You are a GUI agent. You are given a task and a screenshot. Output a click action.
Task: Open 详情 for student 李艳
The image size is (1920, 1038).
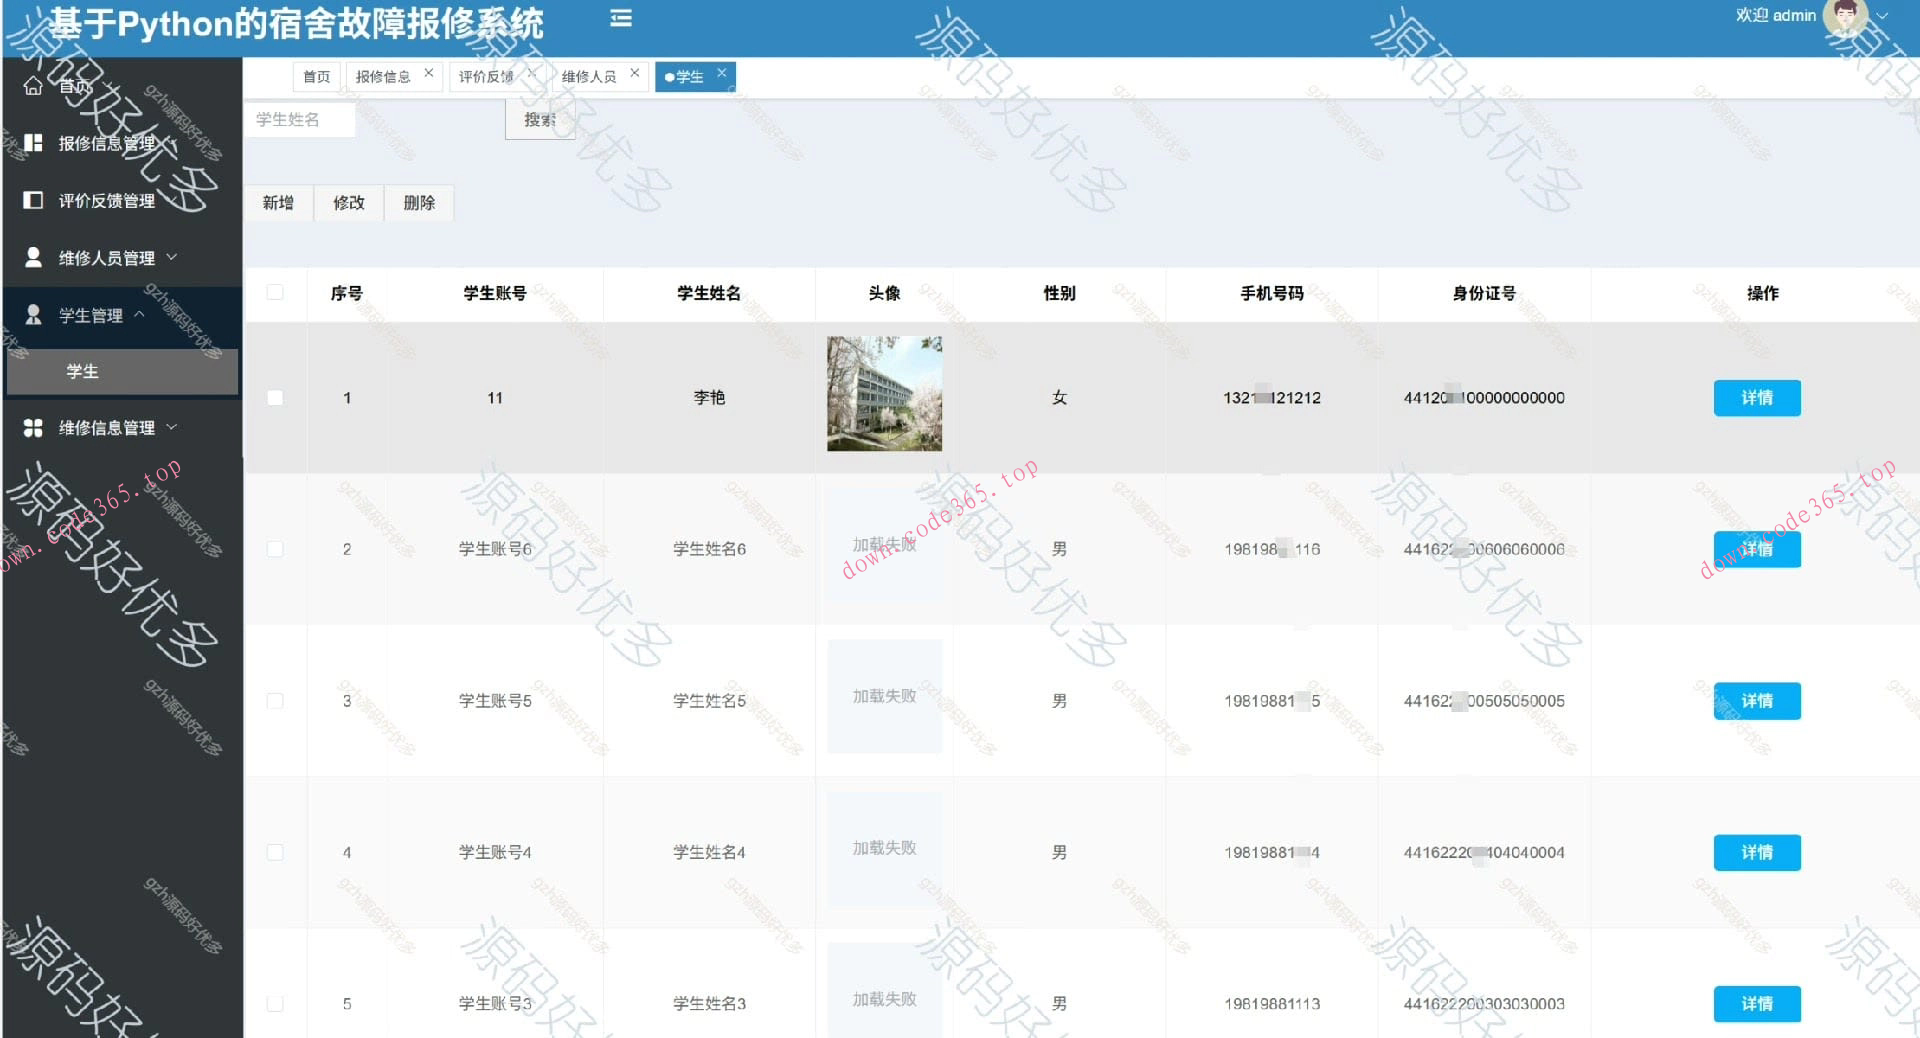(1756, 397)
